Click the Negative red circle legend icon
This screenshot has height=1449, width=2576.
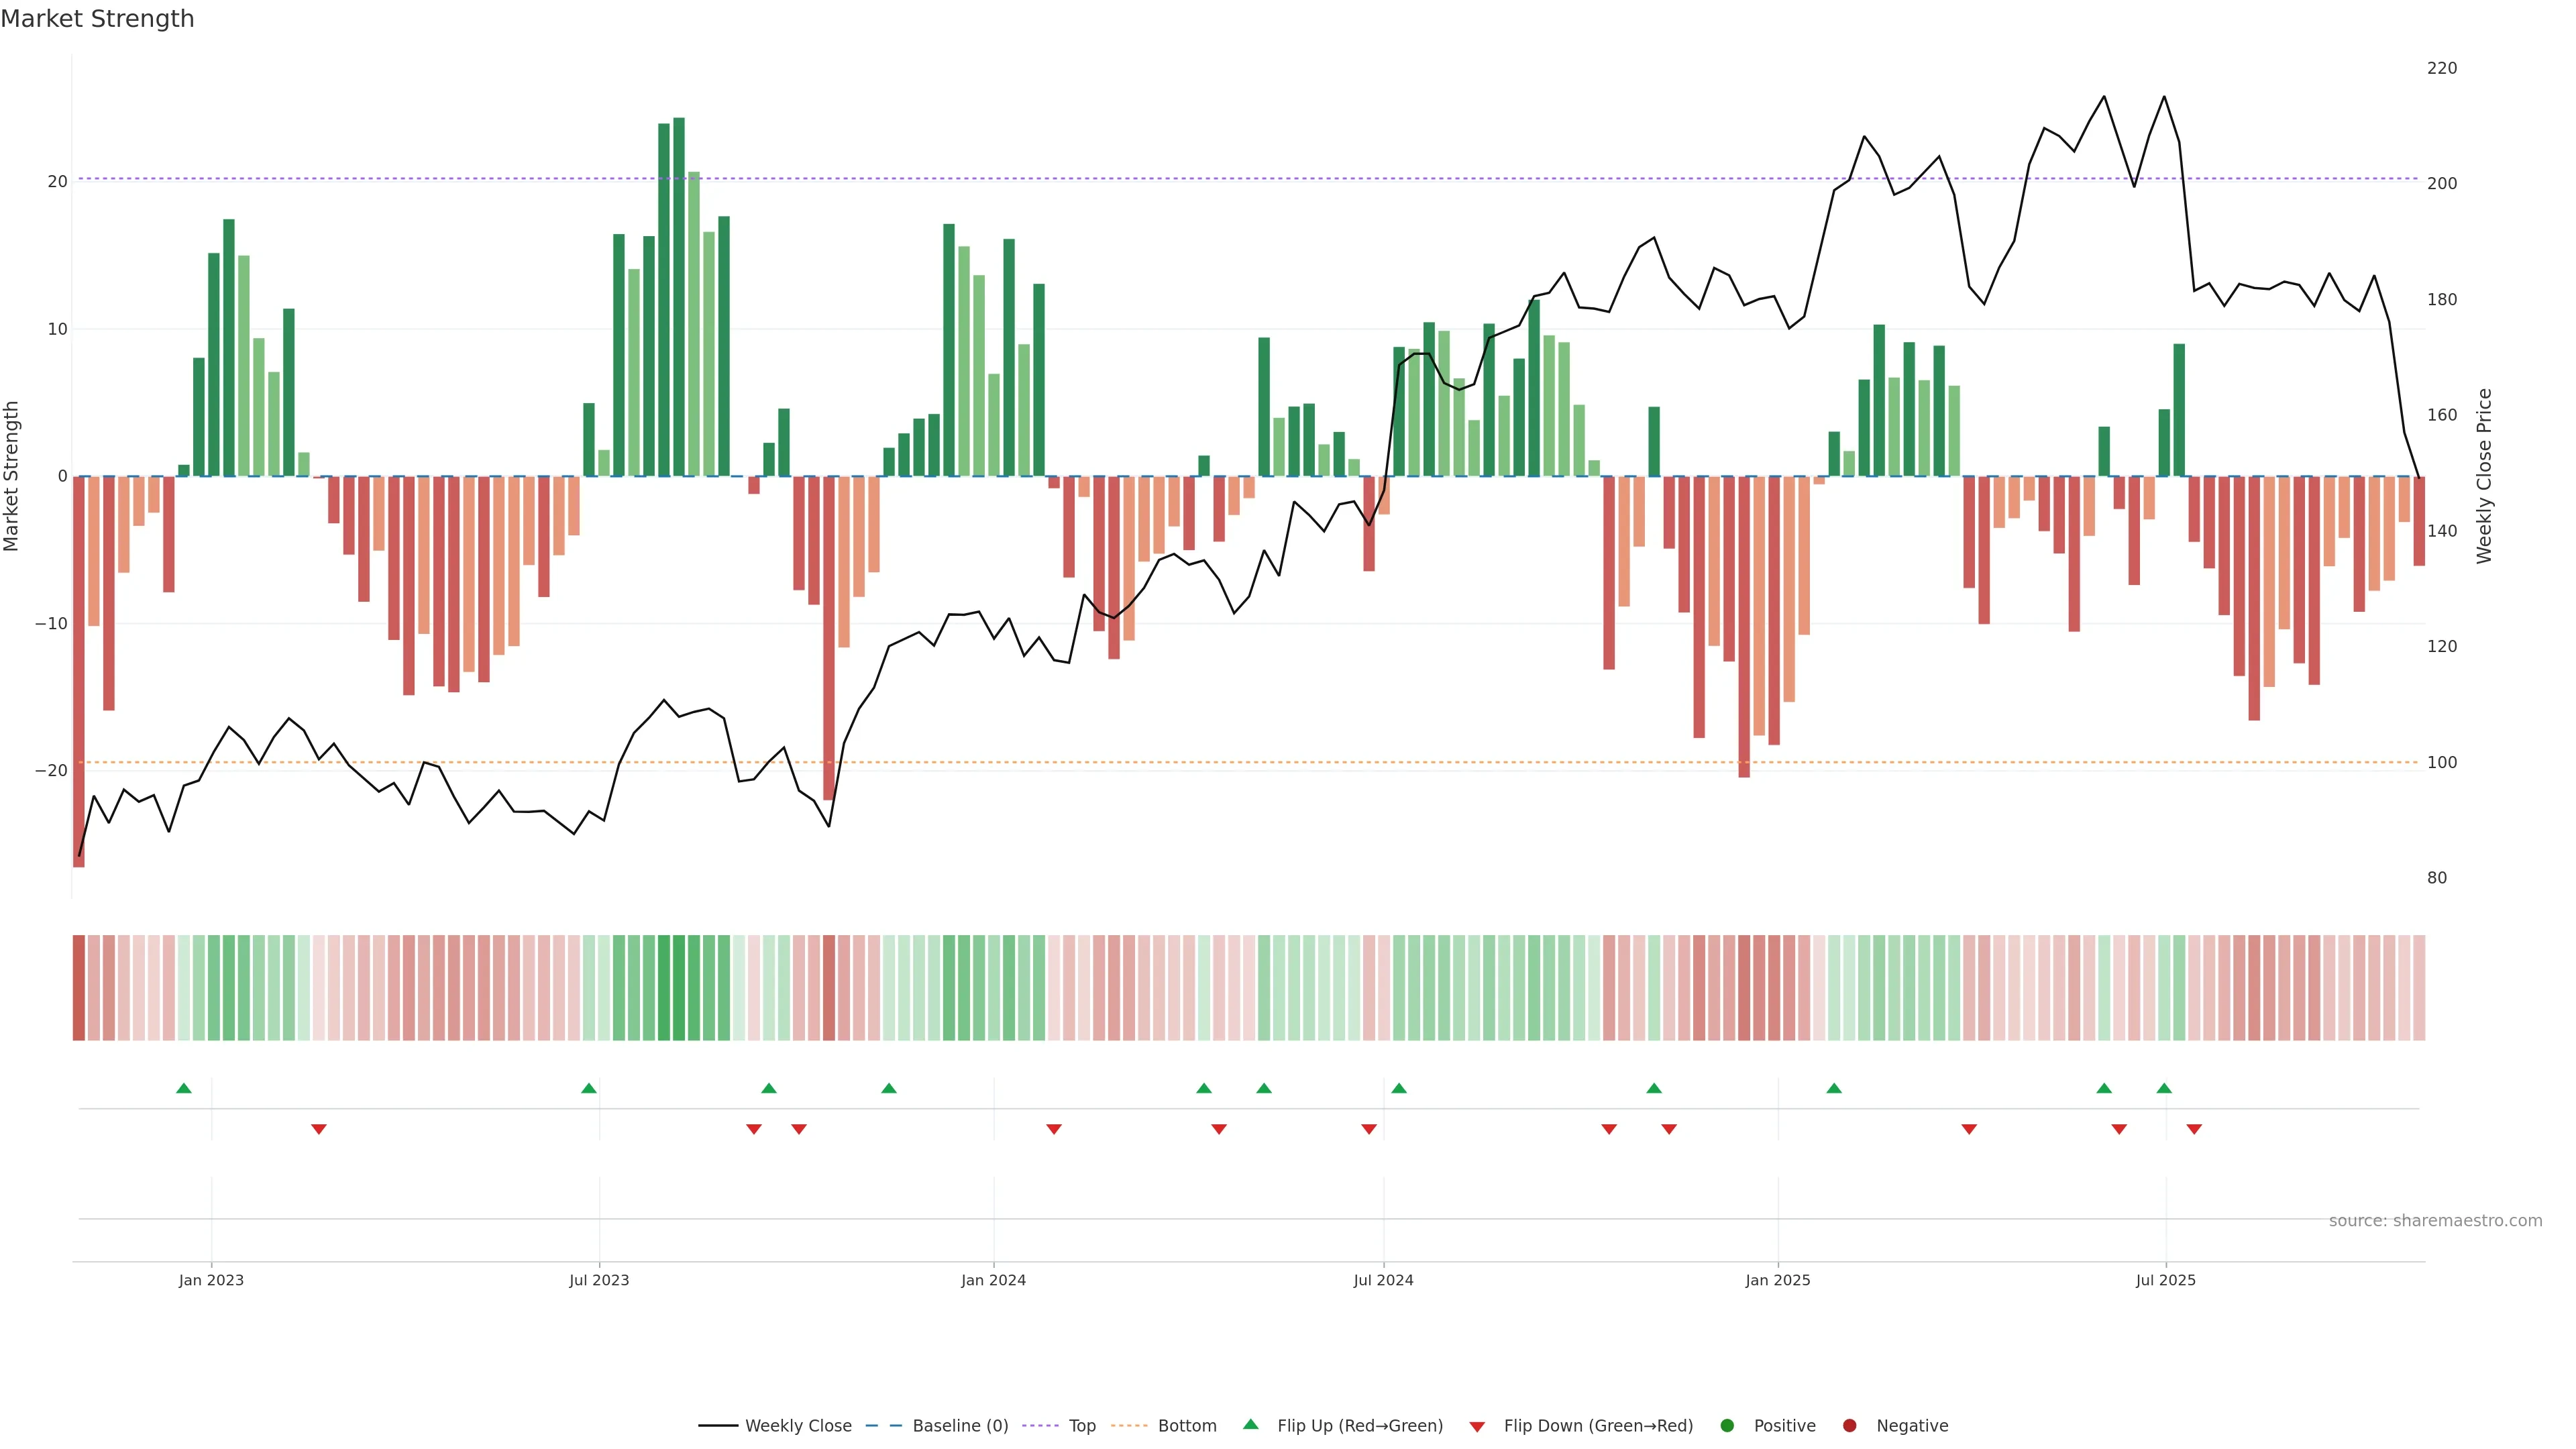coord(1849,1426)
